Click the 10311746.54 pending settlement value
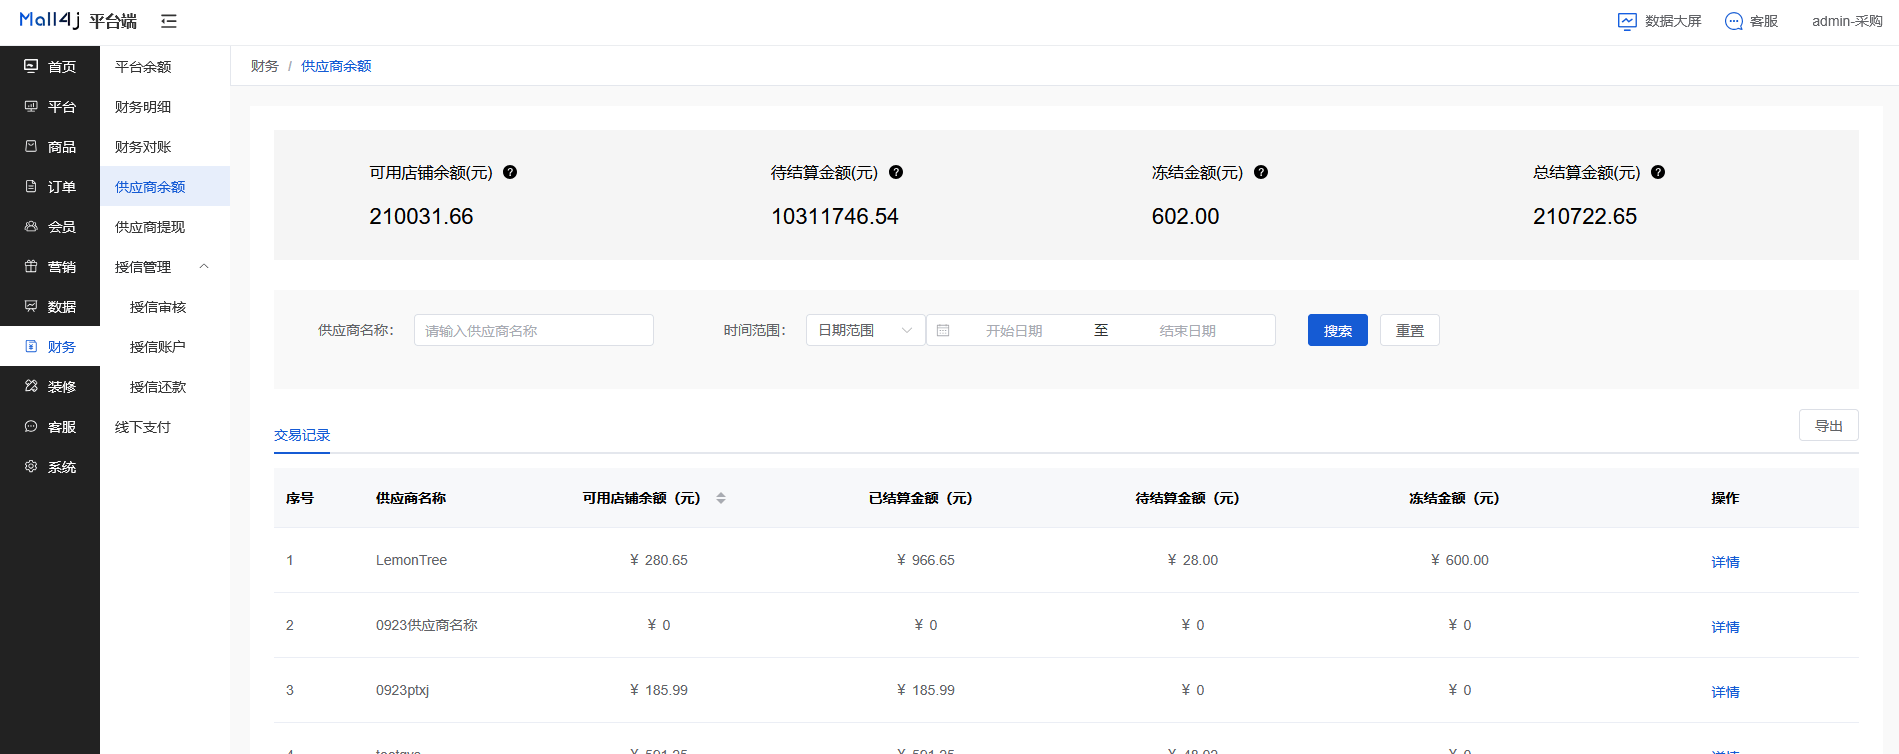This screenshot has height=754, width=1899. point(835,216)
